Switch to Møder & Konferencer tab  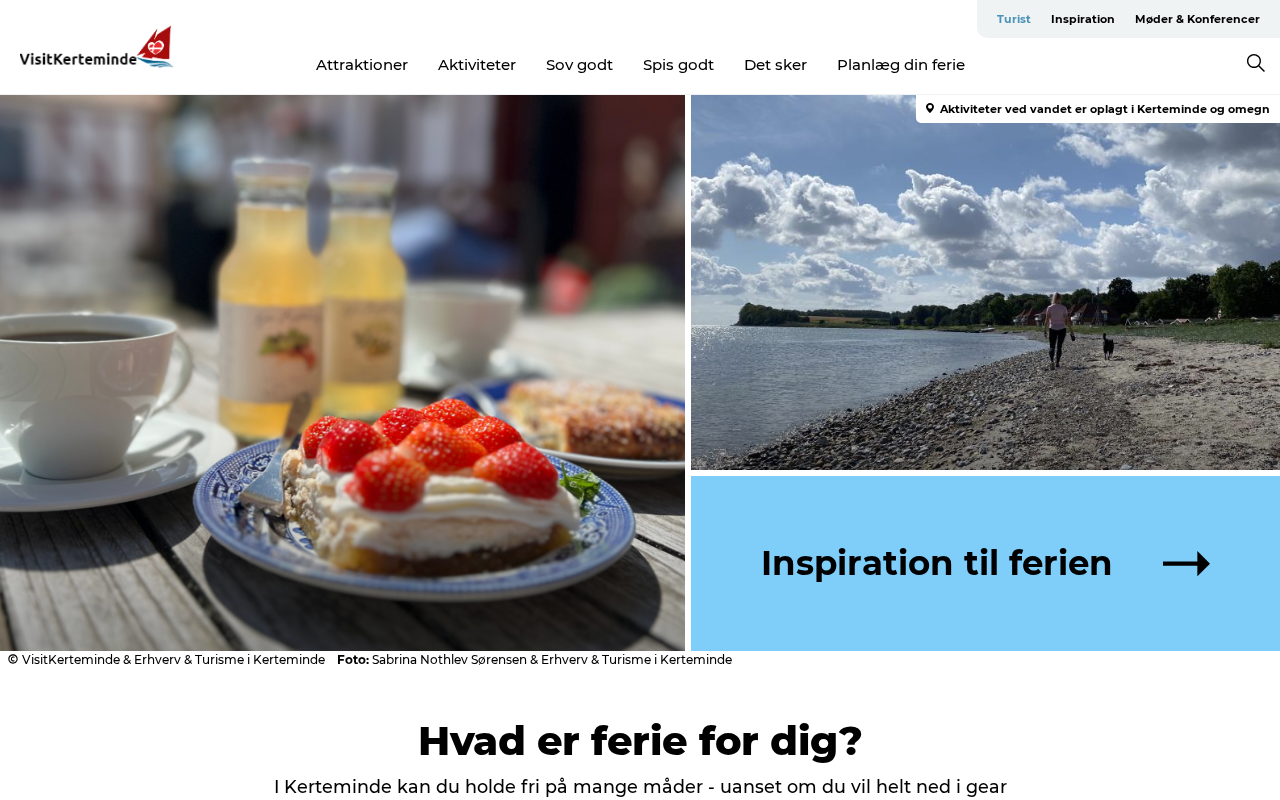point(1197,19)
